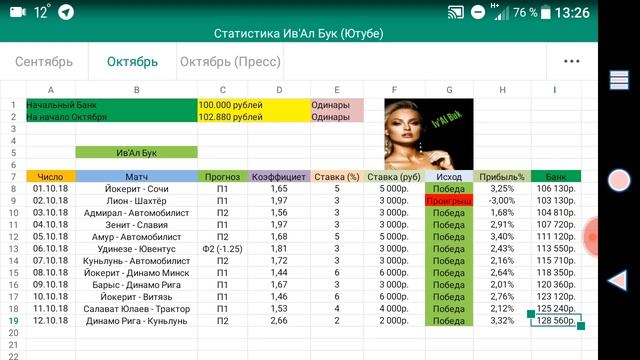Screen dimensions: 640x360
Task: Select the Исход header cell
Action: coord(449,177)
